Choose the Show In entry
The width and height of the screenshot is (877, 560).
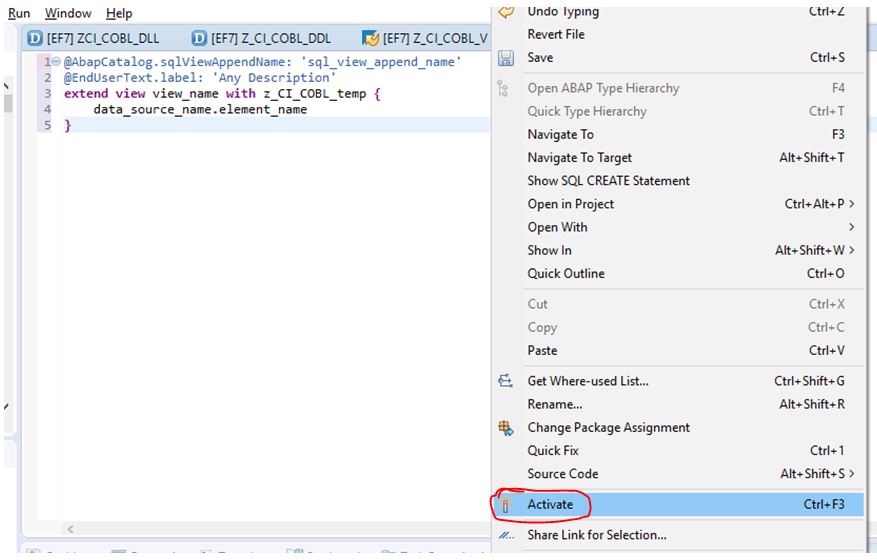(x=678, y=250)
